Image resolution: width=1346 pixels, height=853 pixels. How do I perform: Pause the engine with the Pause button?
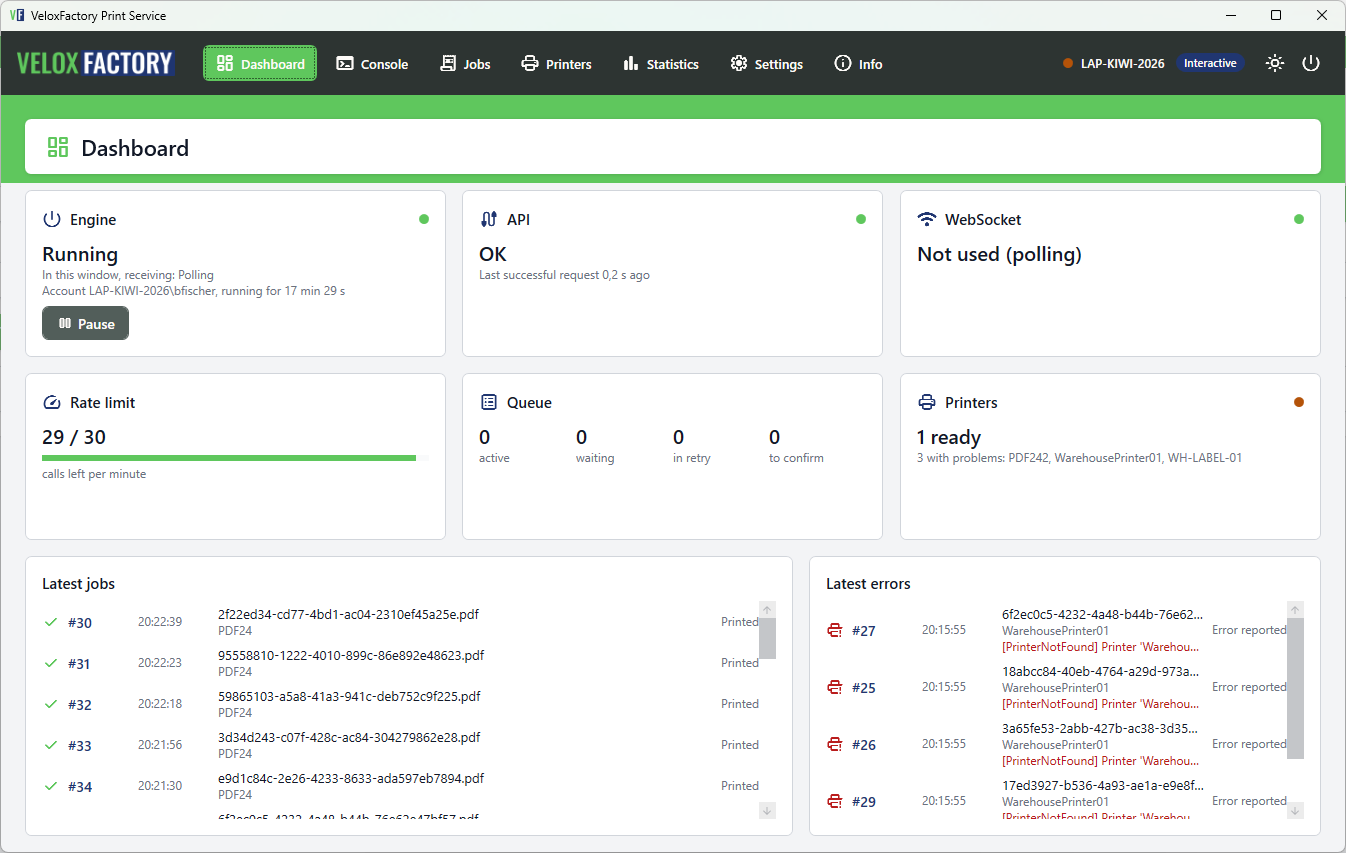pyautogui.click(x=85, y=323)
